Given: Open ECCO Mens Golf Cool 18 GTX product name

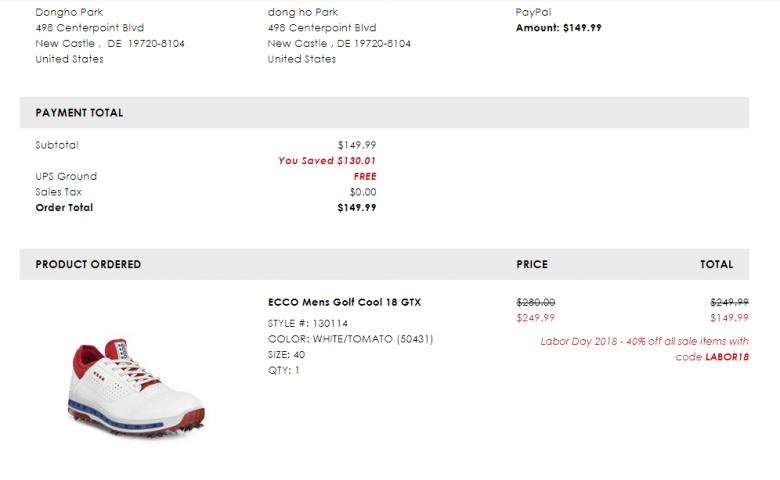Looking at the screenshot, I should 344,302.
